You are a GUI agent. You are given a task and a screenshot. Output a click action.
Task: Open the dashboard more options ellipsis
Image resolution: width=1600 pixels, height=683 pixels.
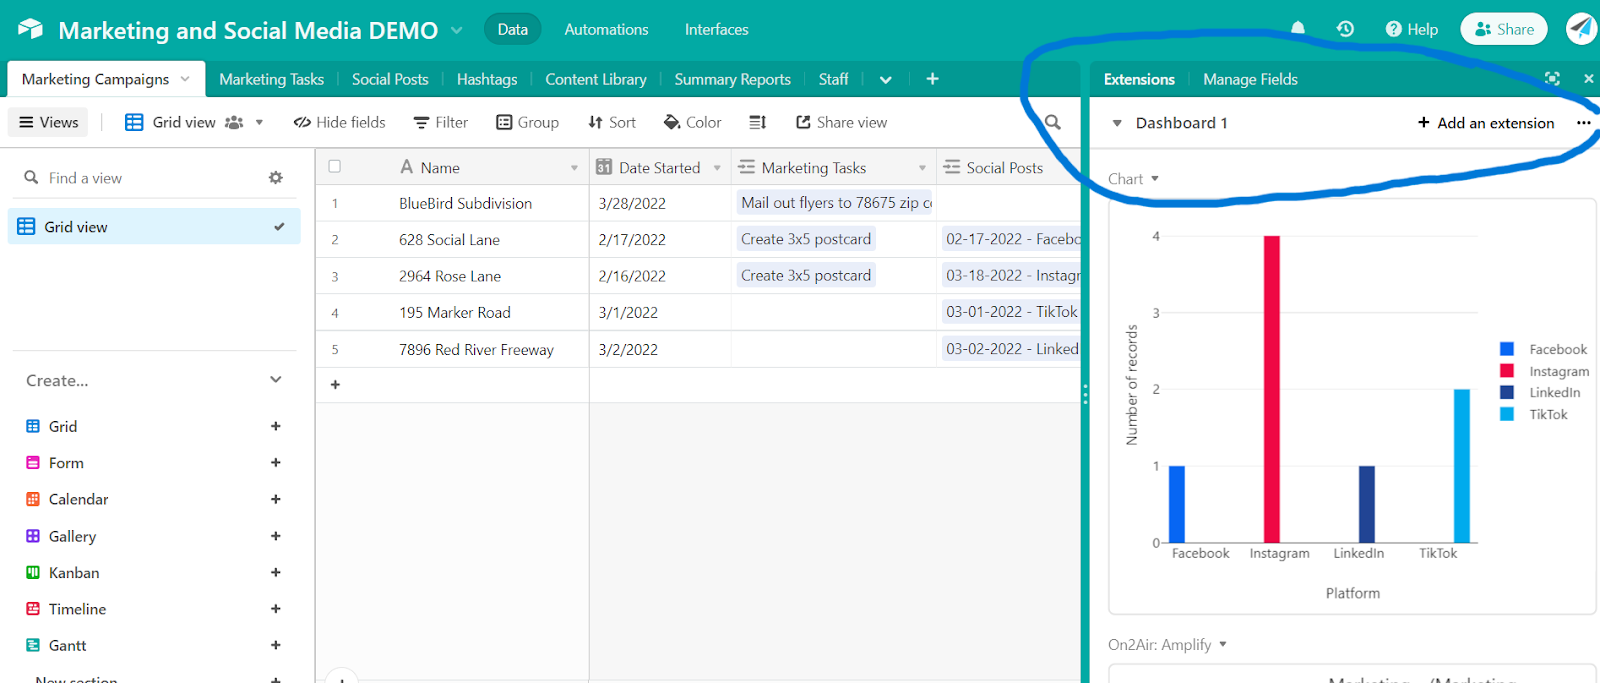[x=1583, y=123]
